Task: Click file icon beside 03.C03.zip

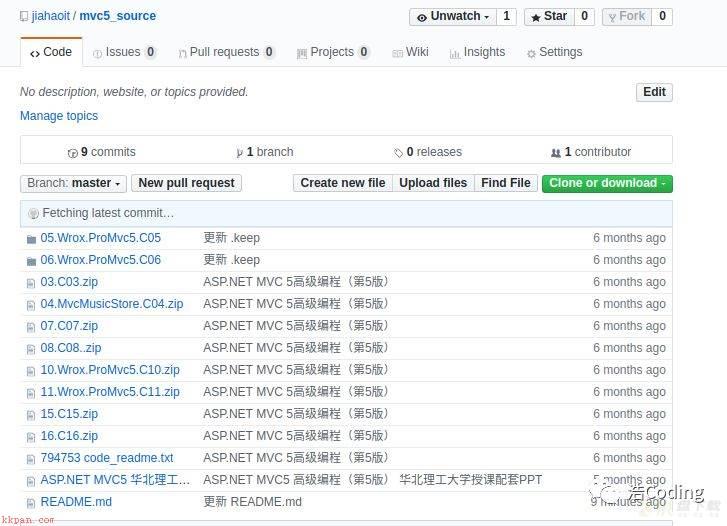Action: [31, 283]
